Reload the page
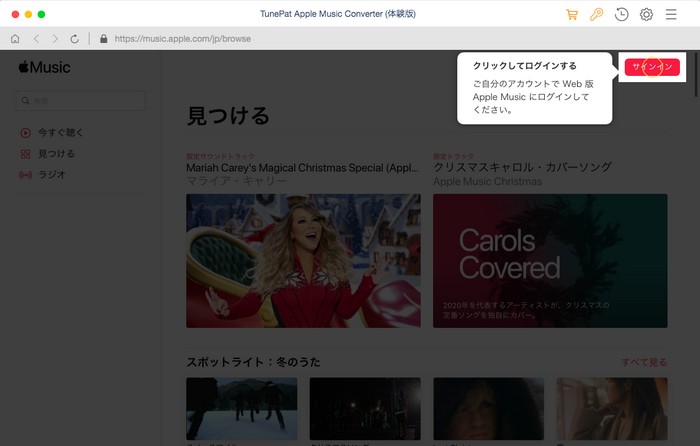Image resolution: width=700 pixels, height=446 pixels. click(x=75, y=39)
